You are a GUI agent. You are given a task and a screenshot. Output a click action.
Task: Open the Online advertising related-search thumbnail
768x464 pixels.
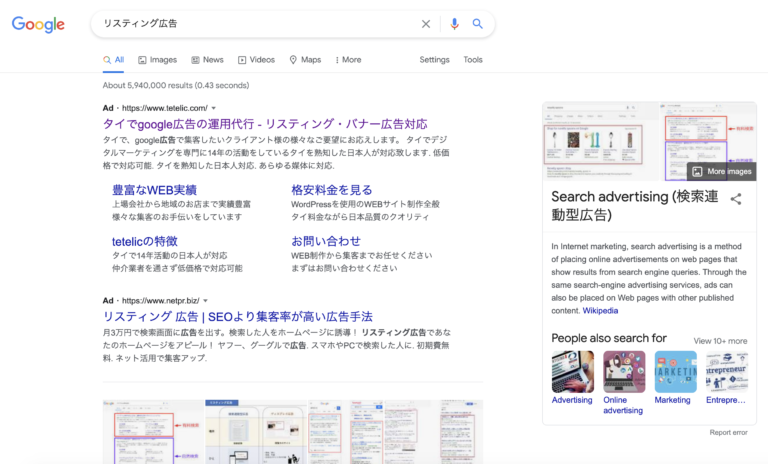624,371
